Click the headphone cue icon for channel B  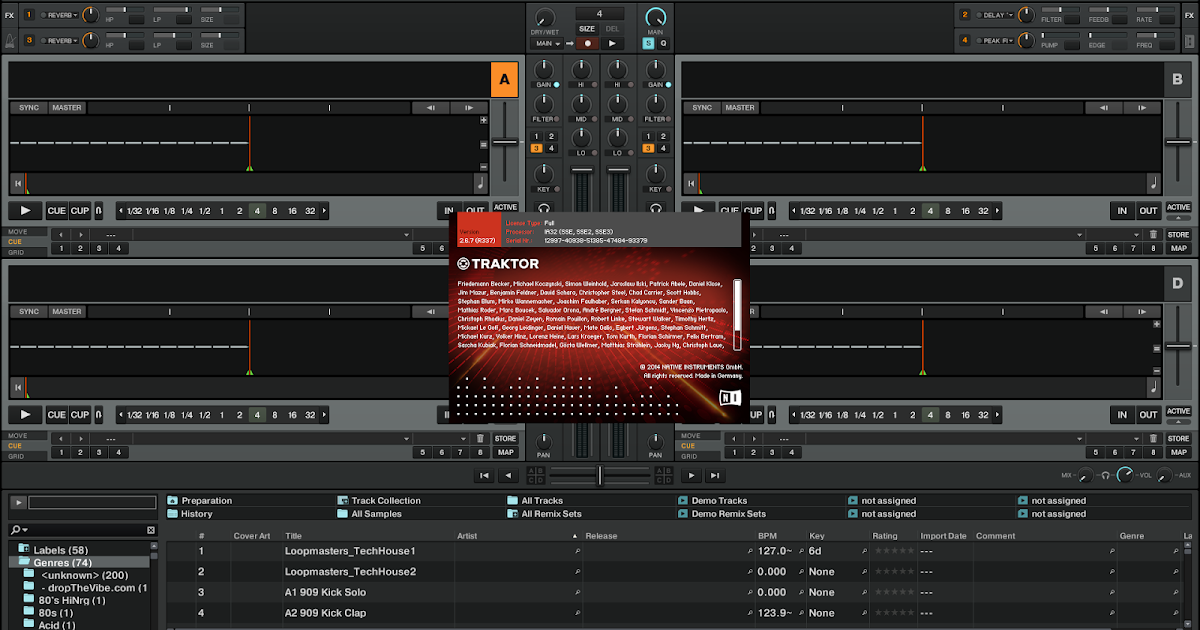pos(656,208)
